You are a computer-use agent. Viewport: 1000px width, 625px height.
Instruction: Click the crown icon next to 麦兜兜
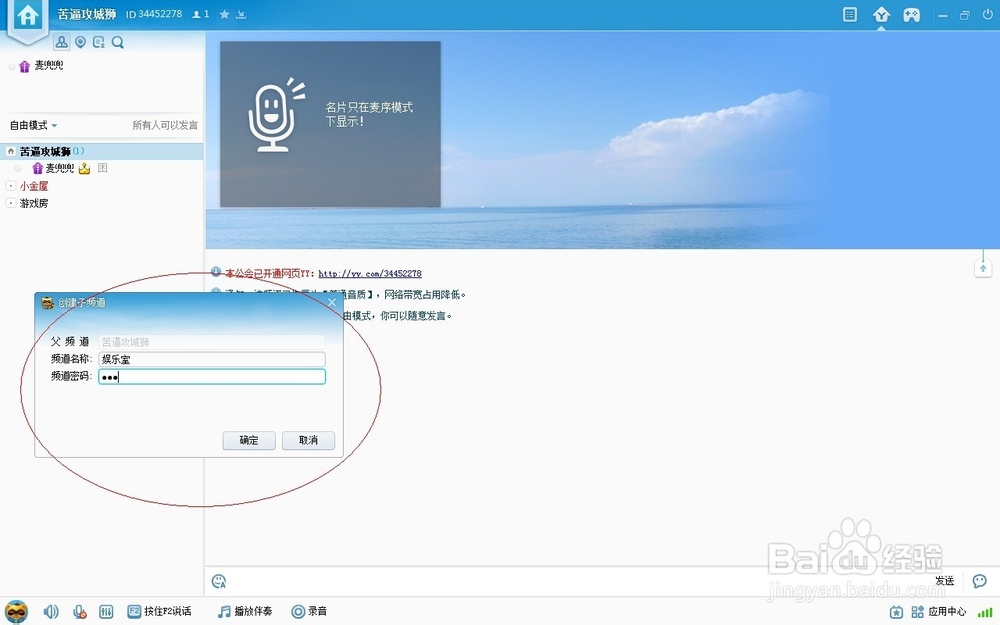click(x=84, y=168)
